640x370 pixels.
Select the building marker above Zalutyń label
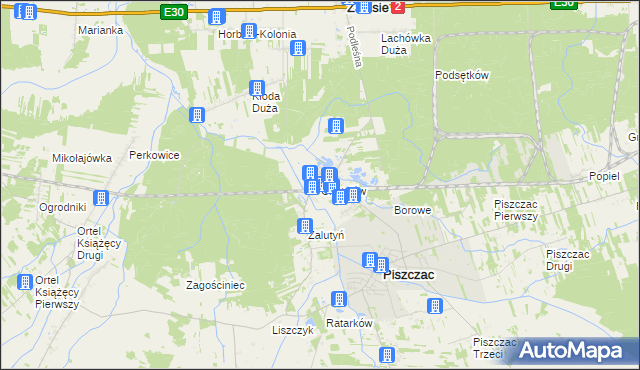(x=305, y=226)
